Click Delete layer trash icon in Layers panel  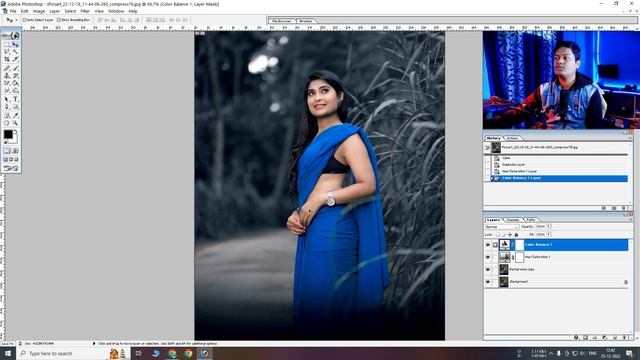[624, 338]
